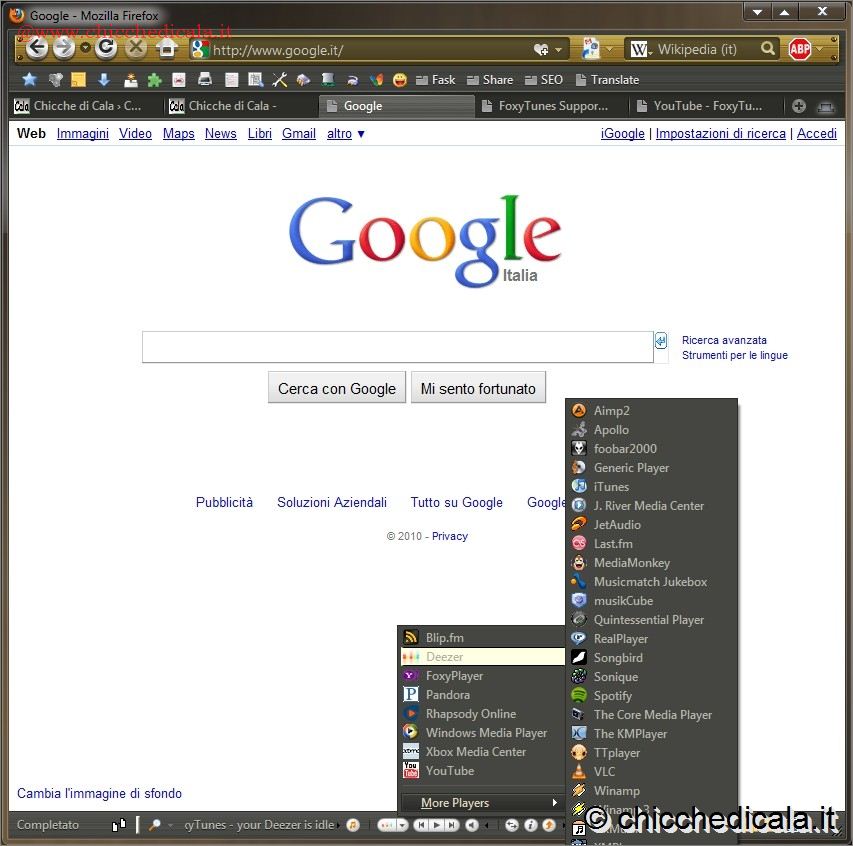Choose Spotify in the players menu
Viewport: 853px width, 846px height.
tap(612, 696)
